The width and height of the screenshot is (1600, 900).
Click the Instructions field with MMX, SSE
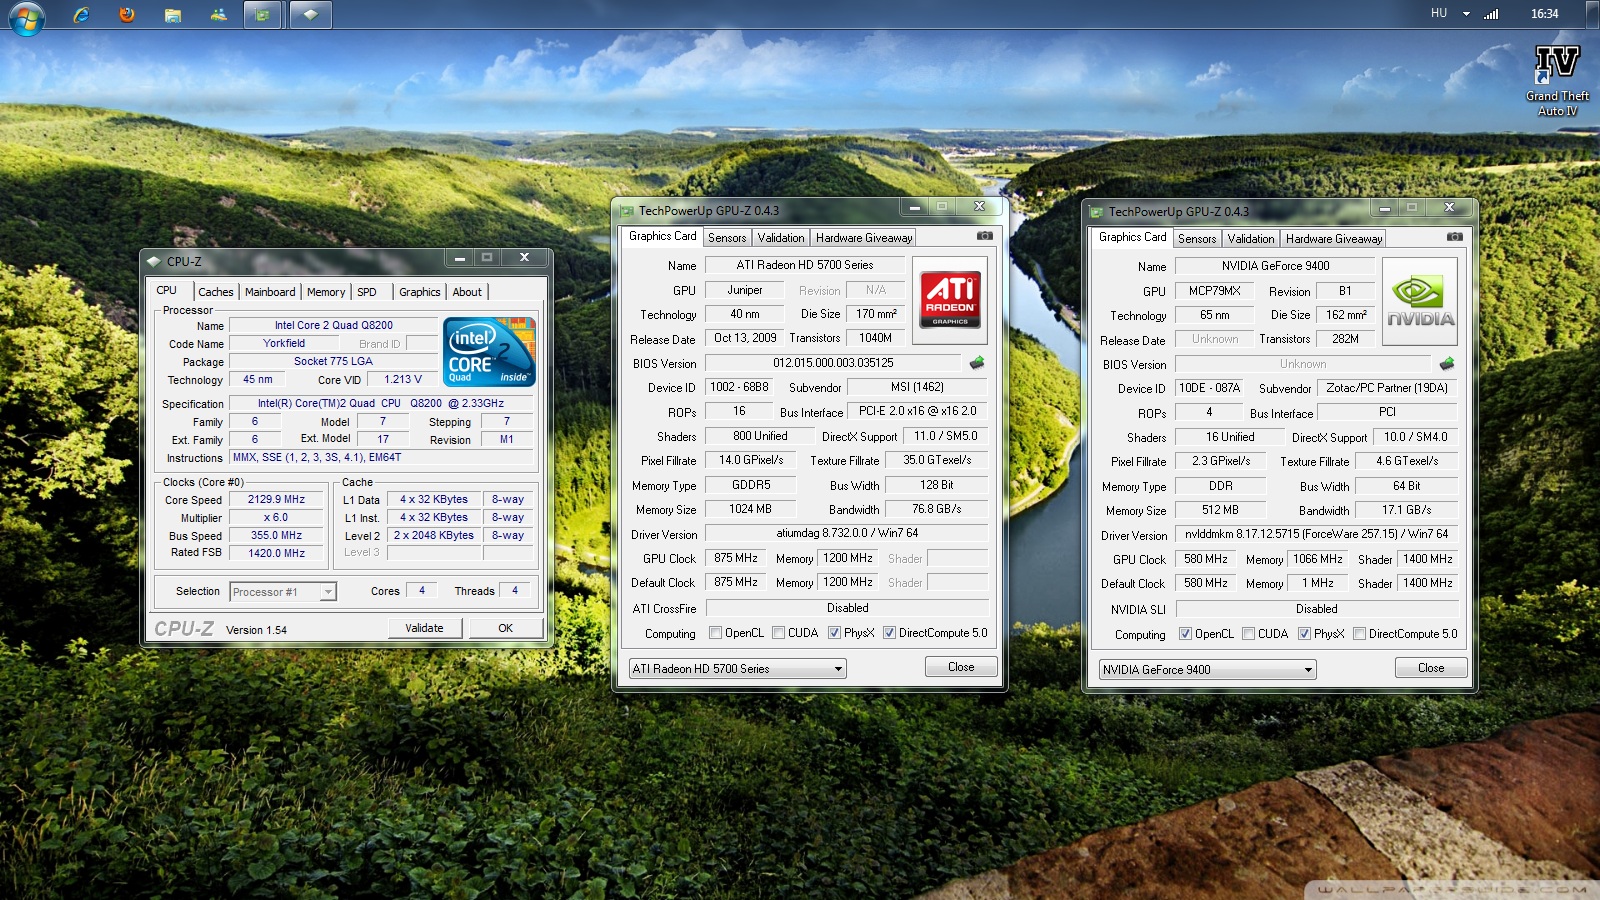[x=382, y=457]
